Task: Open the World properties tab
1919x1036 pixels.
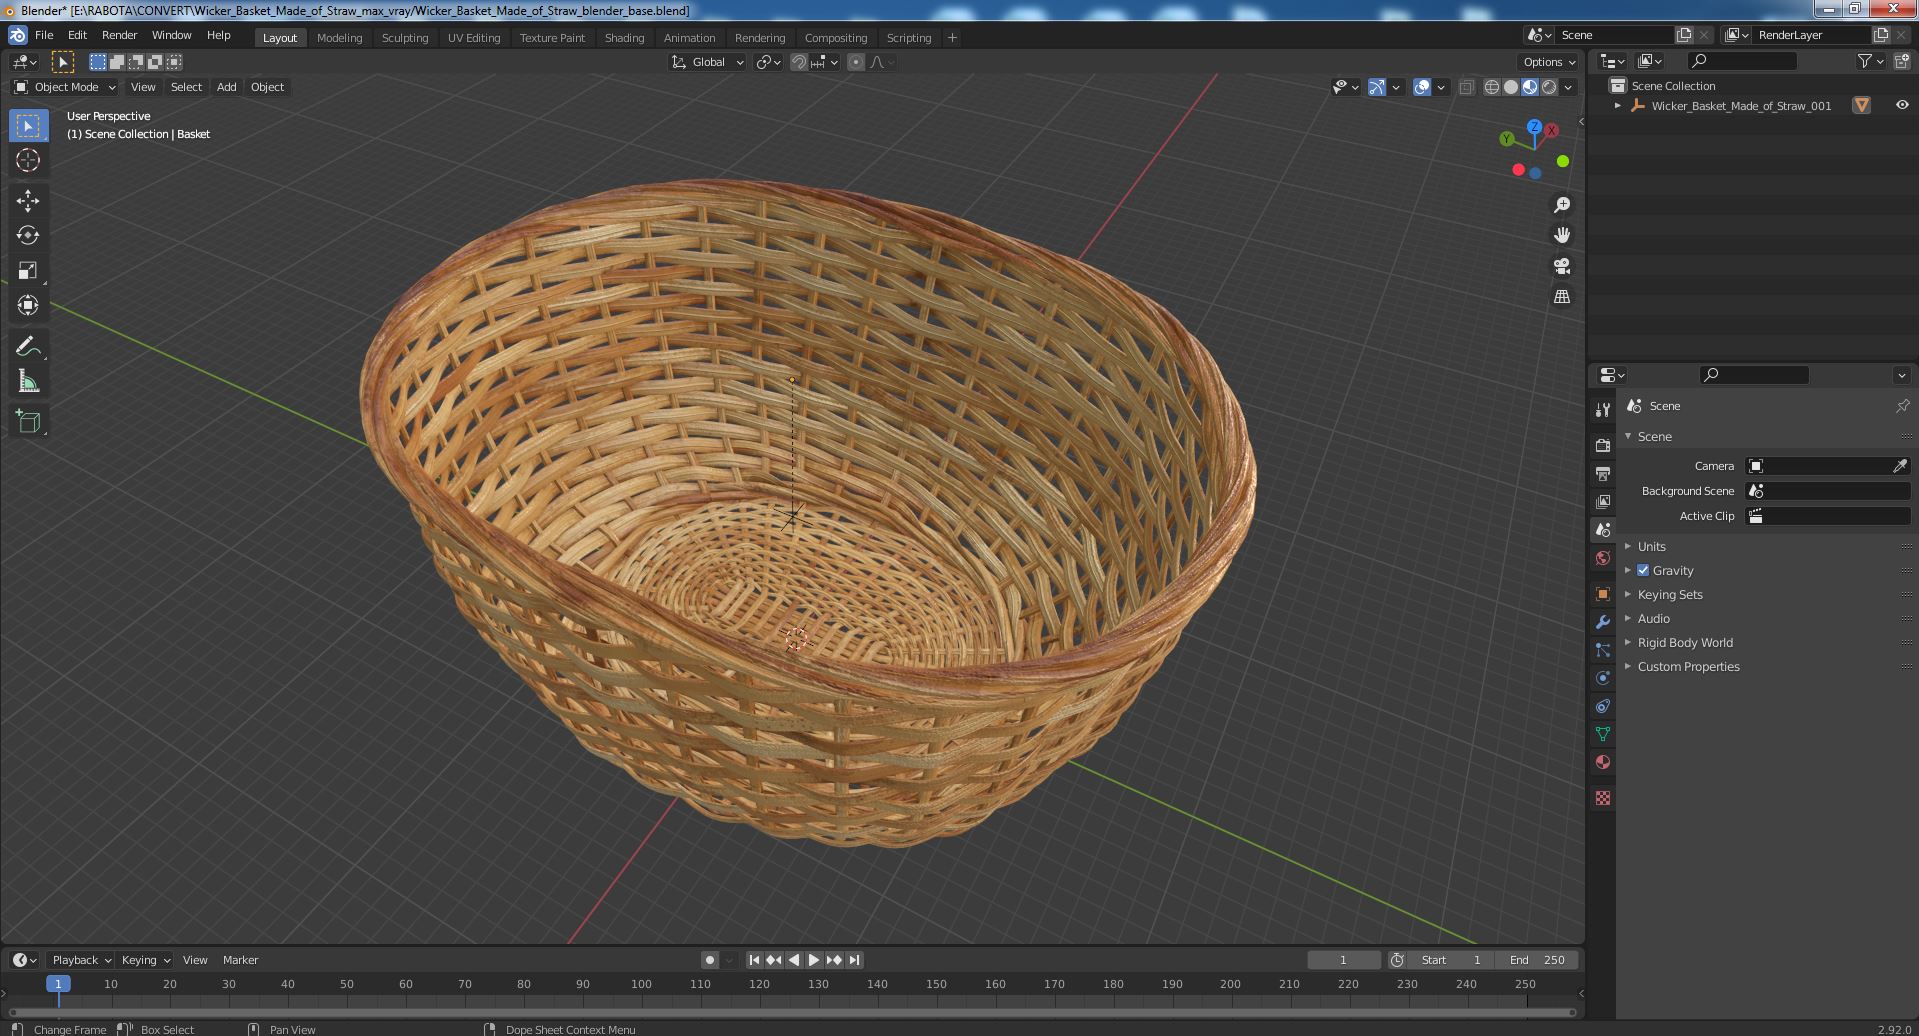Action: coord(1602,558)
